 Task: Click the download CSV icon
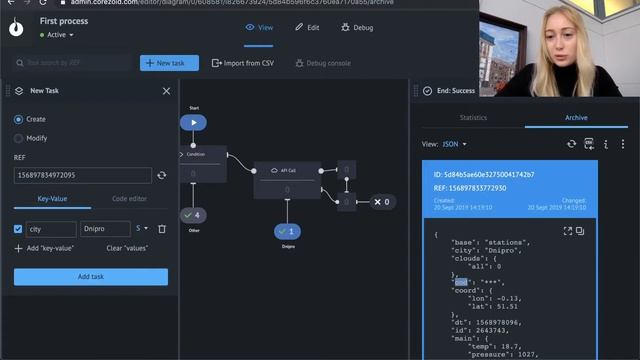[589, 144]
